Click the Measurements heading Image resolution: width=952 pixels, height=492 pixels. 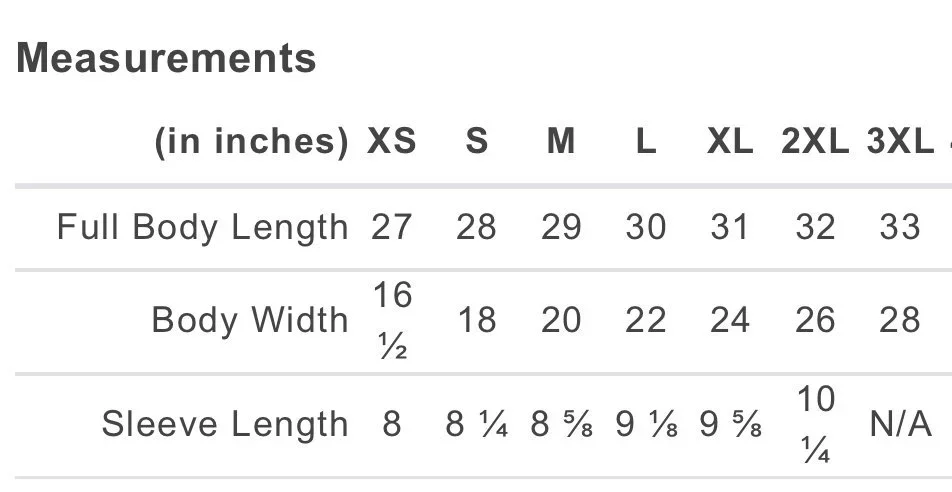click(166, 58)
